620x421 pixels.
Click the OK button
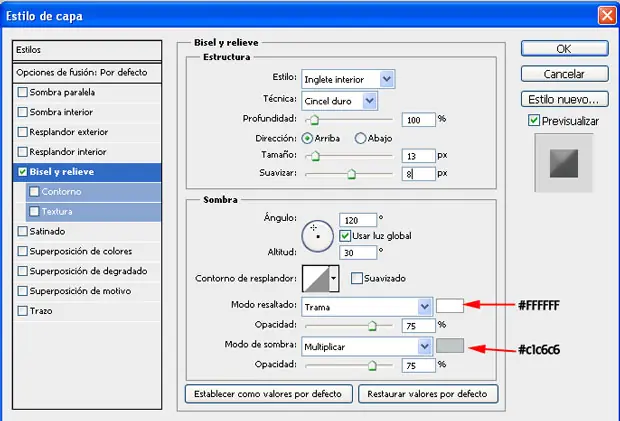click(564, 49)
